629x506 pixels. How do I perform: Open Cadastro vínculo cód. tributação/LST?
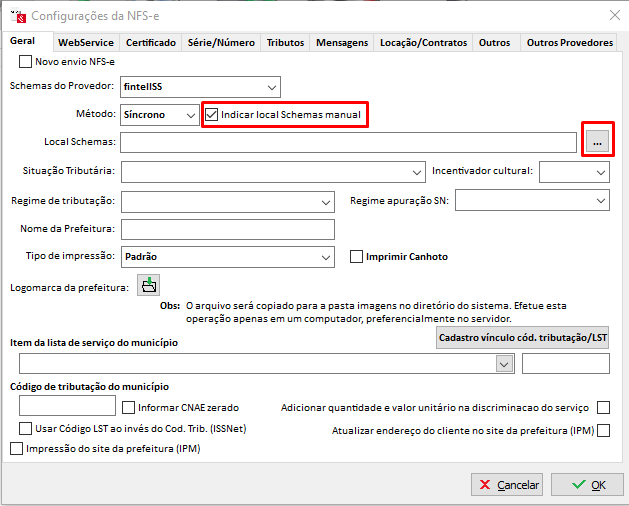[523, 339]
